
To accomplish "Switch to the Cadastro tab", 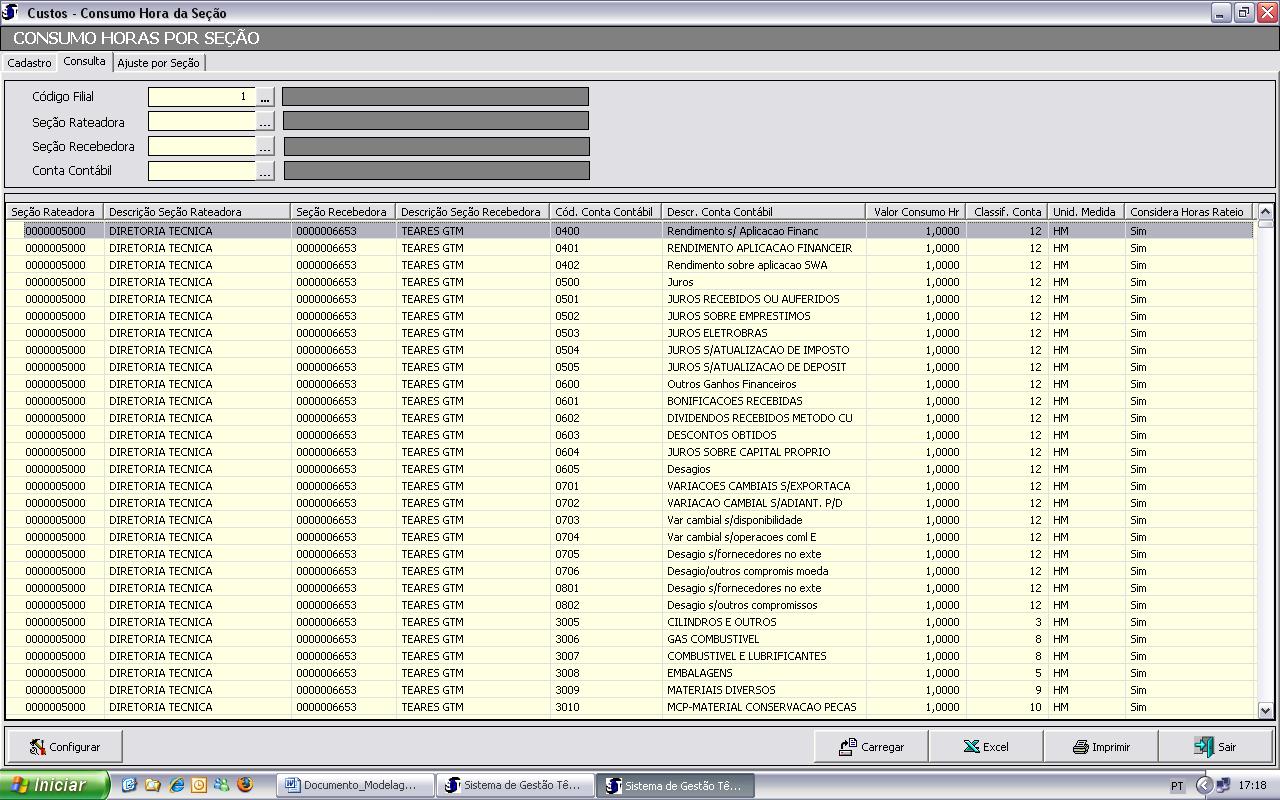I will click(29, 63).
